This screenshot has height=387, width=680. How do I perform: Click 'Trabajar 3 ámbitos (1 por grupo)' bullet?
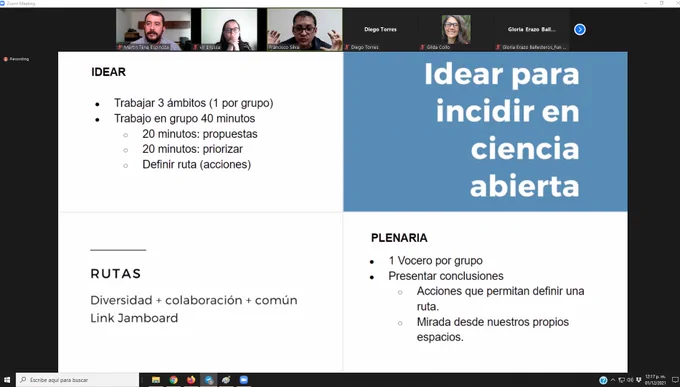pos(193,103)
